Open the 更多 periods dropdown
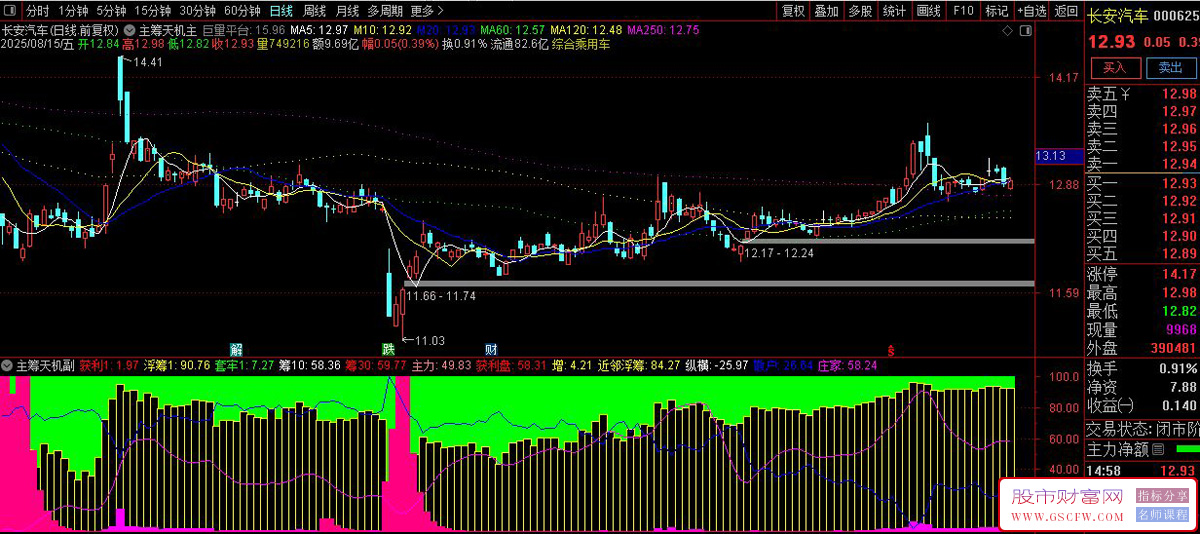Viewport: 1200px width, 534px height. click(428, 11)
